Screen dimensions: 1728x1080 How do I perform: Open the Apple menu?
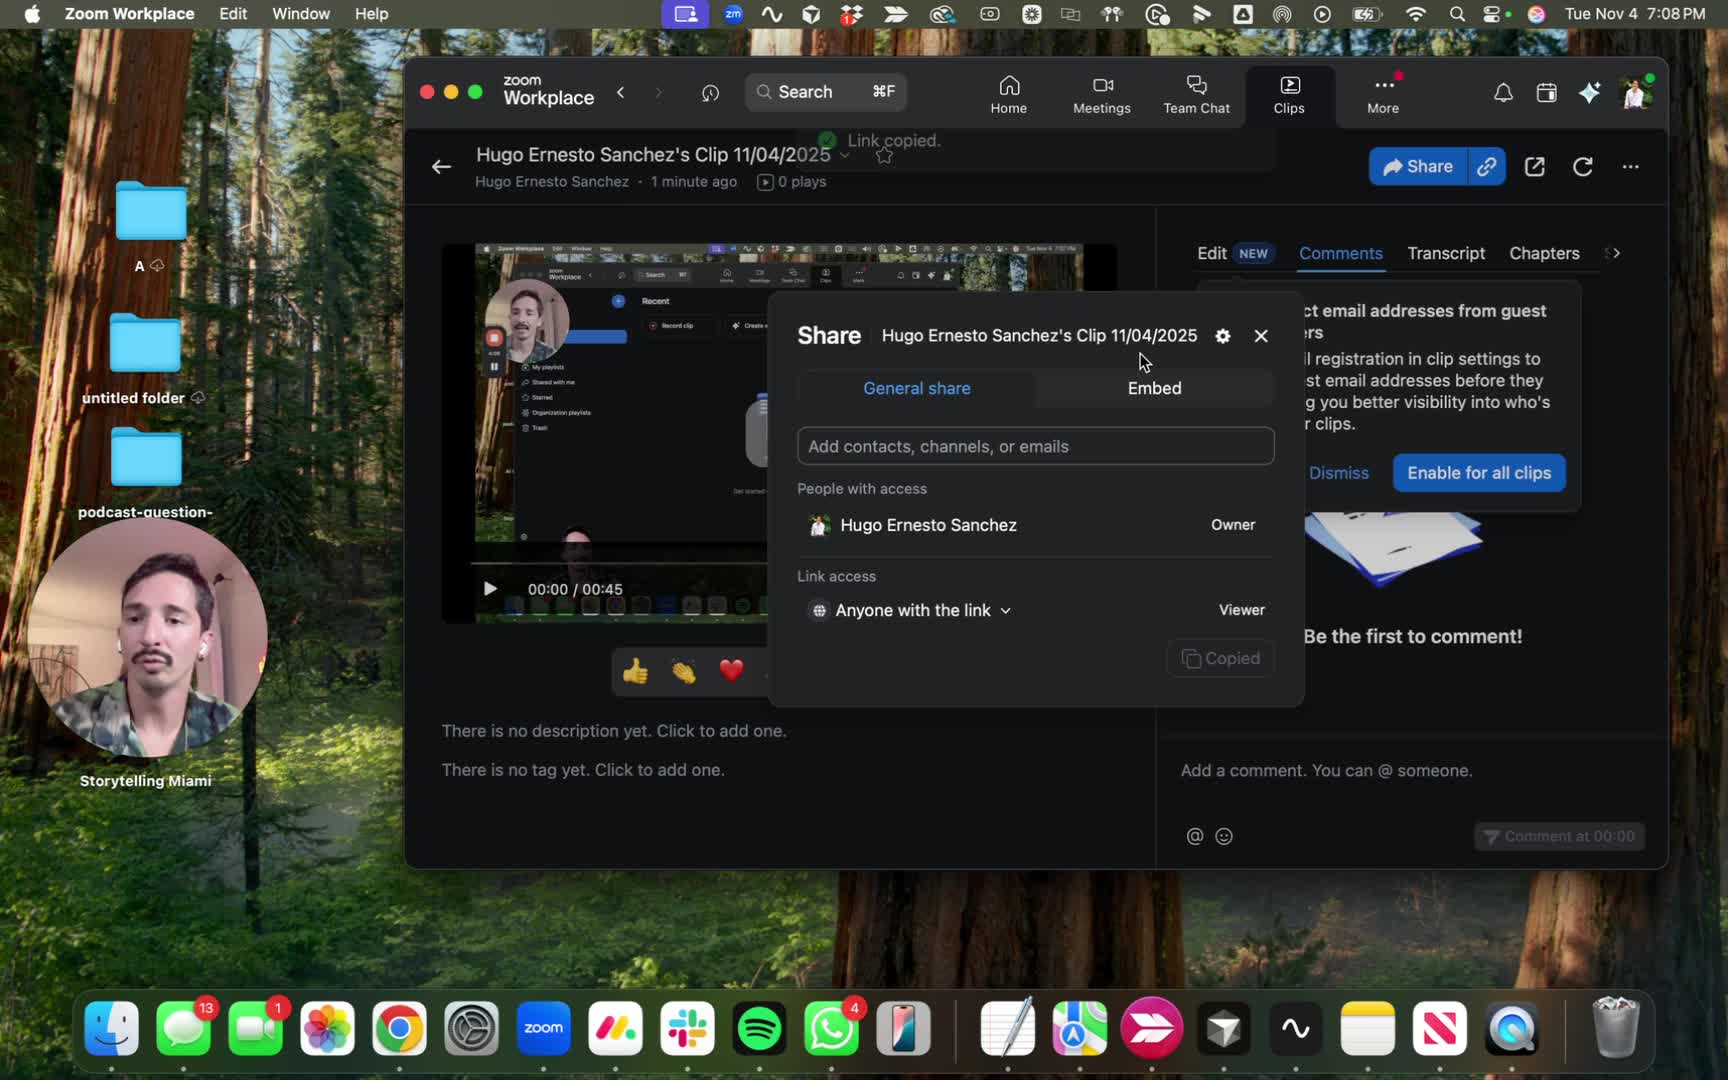[32, 13]
